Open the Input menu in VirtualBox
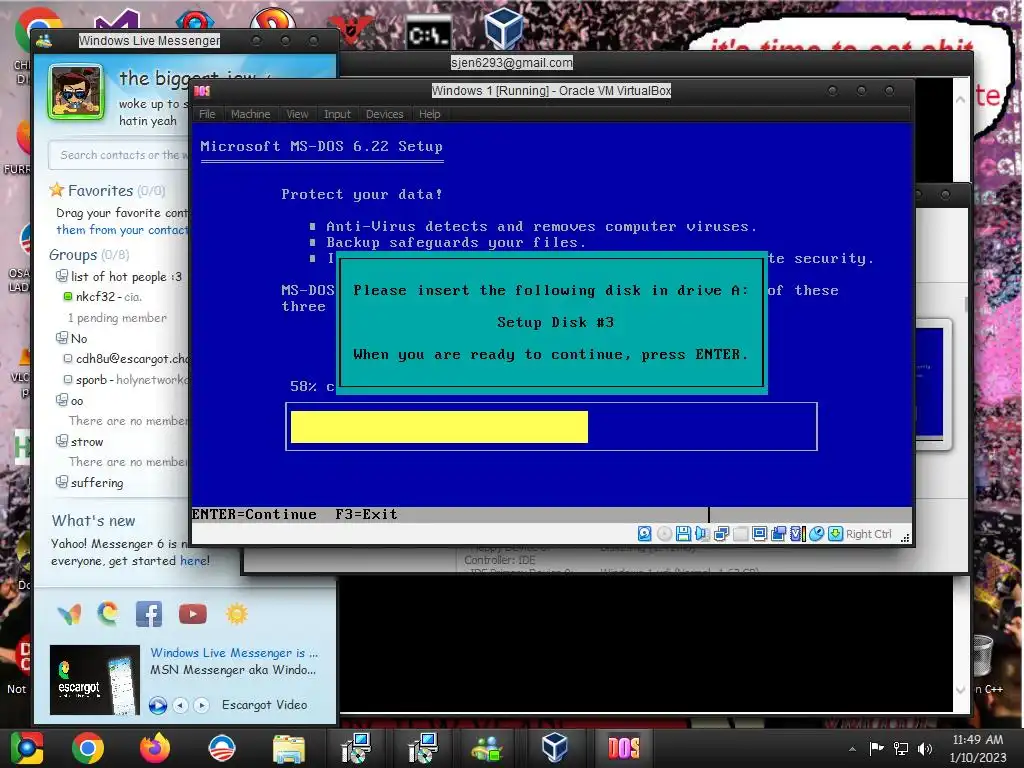Image resolution: width=1024 pixels, height=768 pixels. [x=337, y=114]
